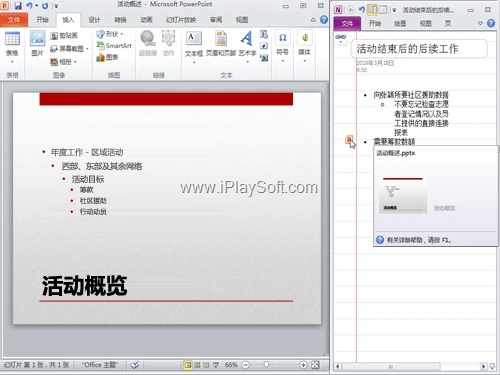Click the "Office 主题" status bar entry
Viewport: 500px width, 375px height.
pyautogui.click(x=100, y=365)
